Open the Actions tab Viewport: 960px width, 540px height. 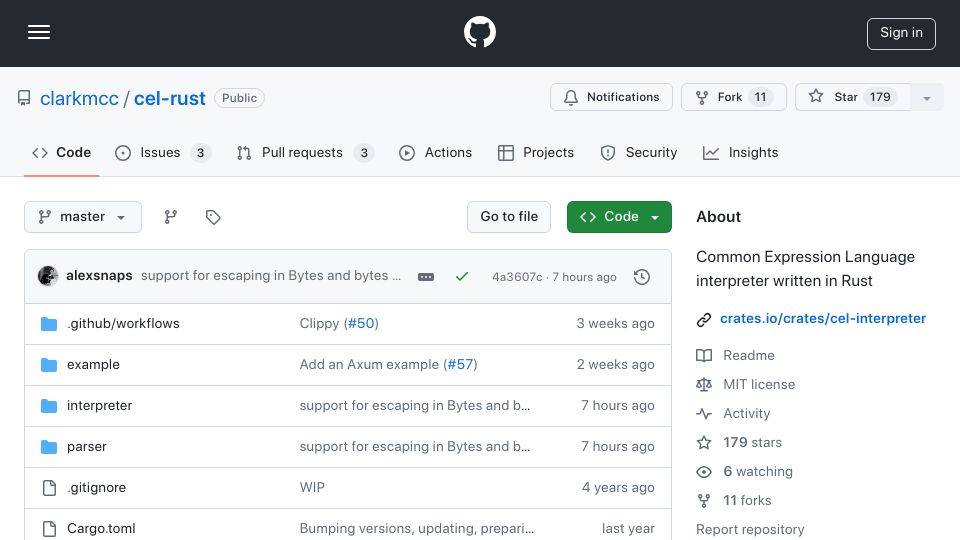tap(435, 152)
